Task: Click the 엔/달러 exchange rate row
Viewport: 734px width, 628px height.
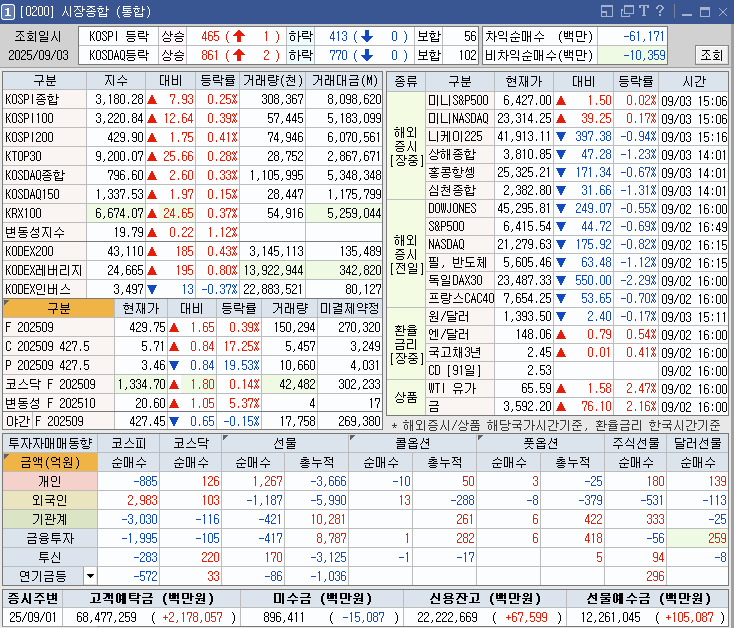Action: click(x=577, y=335)
